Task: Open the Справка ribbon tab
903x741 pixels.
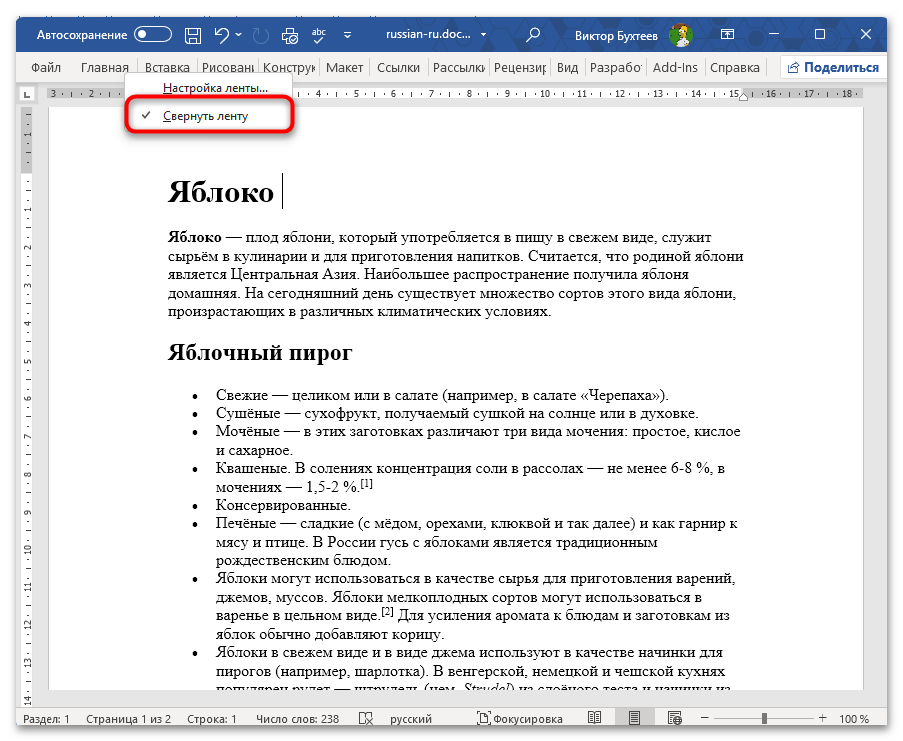Action: 735,67
